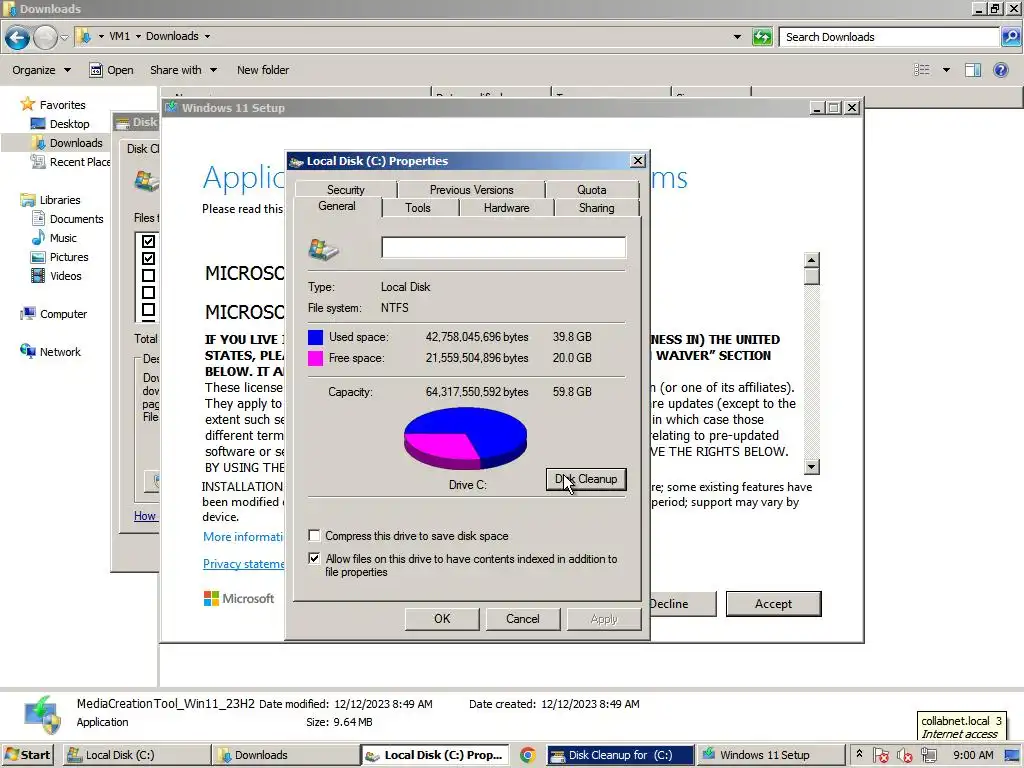Click Start button on taskbar

27,755
